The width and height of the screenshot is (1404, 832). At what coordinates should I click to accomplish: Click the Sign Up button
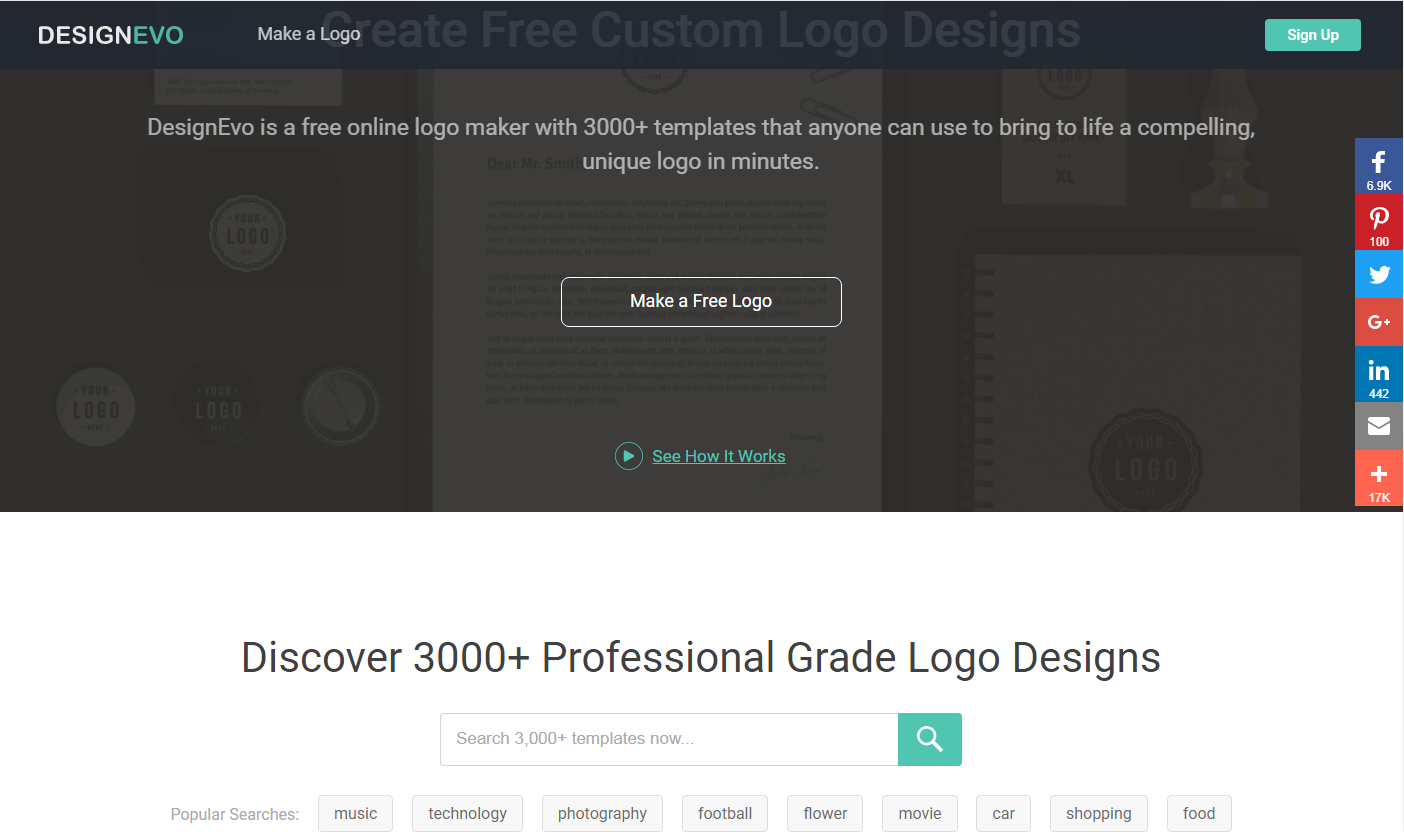(1313, 35)
